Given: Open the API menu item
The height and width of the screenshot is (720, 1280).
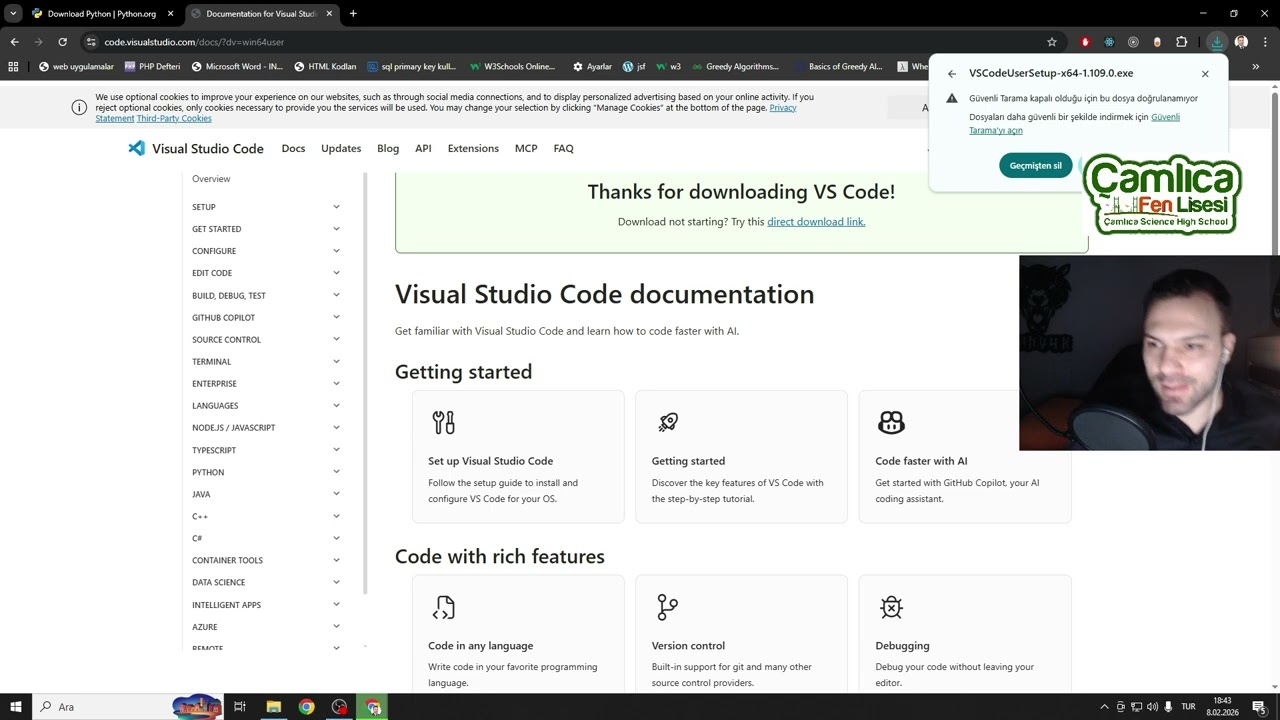Looking at the screenshot, I should click(423, 148).
